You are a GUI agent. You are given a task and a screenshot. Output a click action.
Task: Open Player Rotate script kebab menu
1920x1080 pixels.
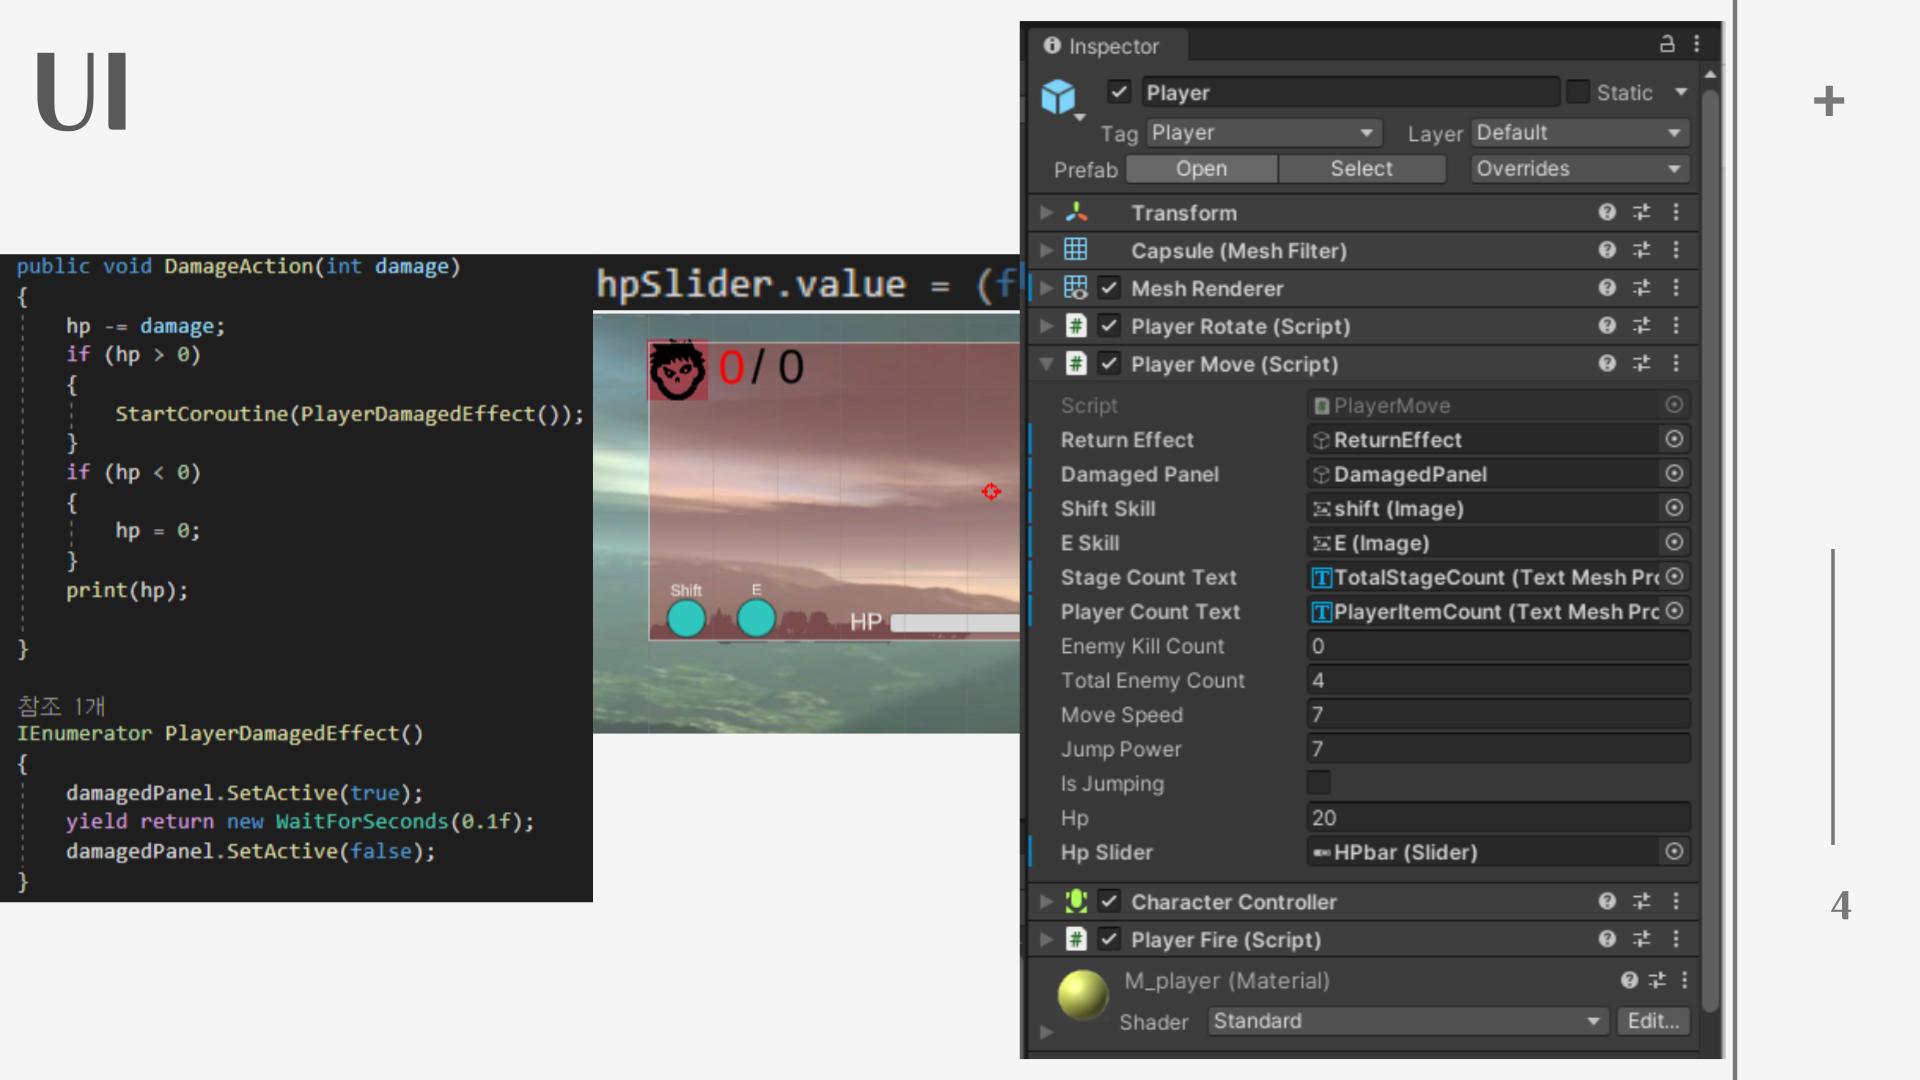tap(1677, 326)
